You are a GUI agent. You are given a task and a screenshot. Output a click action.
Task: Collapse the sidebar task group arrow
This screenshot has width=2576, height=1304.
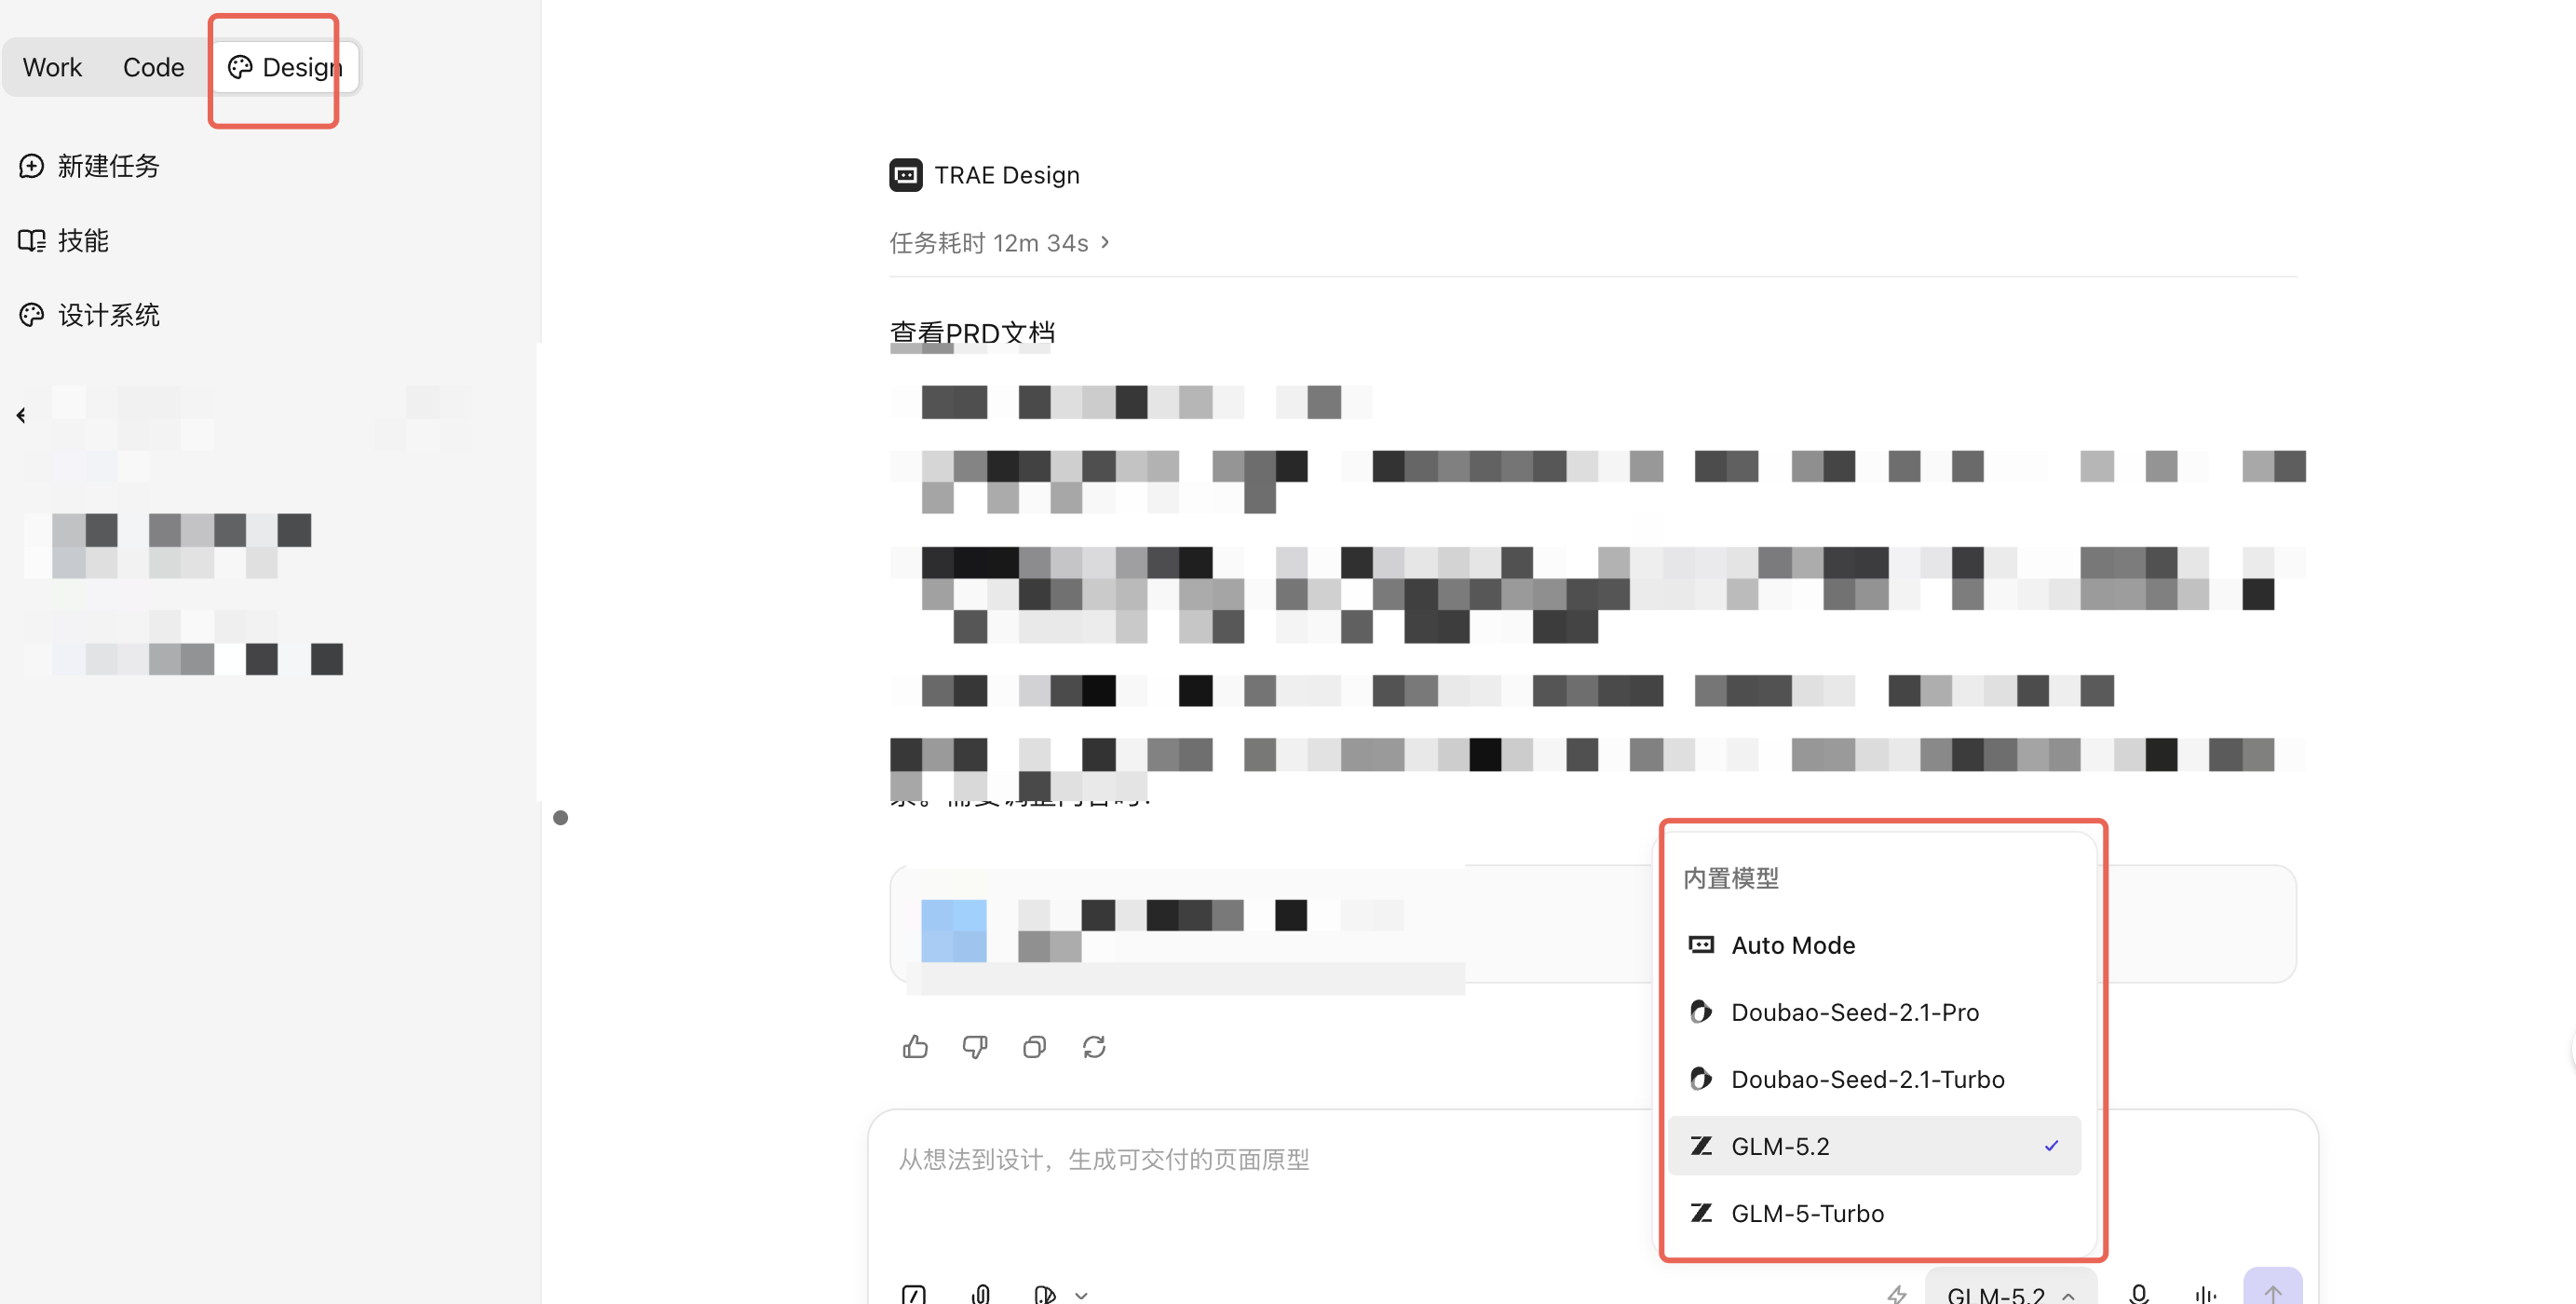(x=21, y=415)
